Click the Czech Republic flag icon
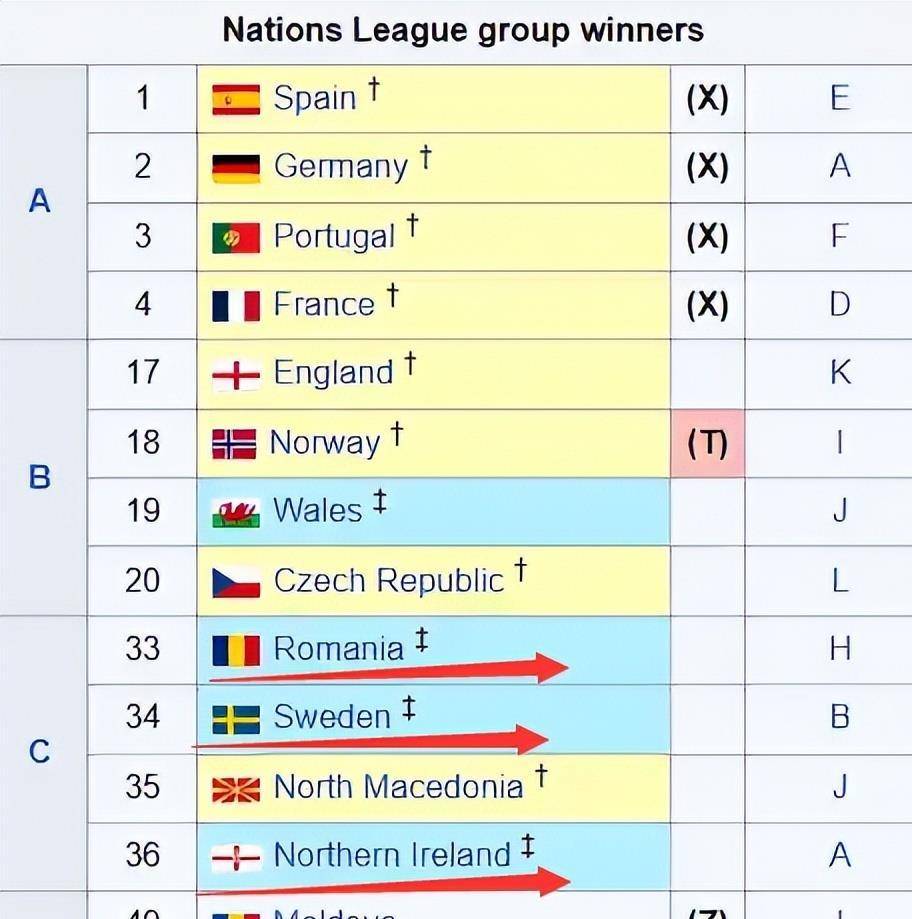Image resolution: width=912 pixels, height=919 pixels. [x=236, y=581]
